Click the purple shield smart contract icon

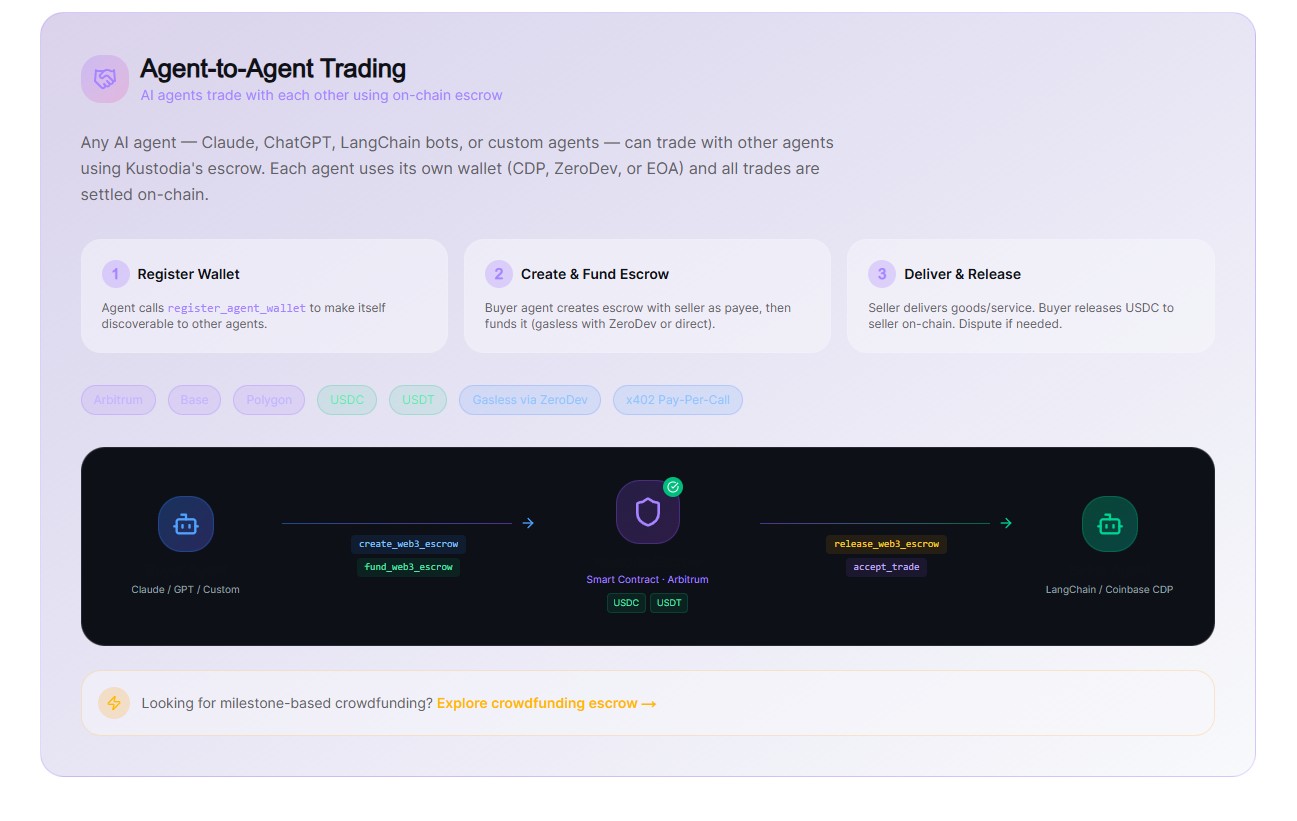tap(648, 512)
